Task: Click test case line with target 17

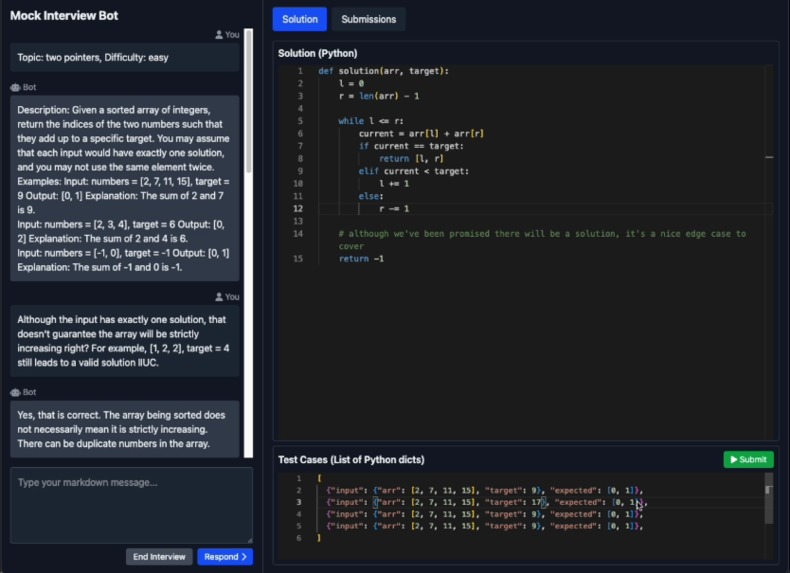Action: 486,502
